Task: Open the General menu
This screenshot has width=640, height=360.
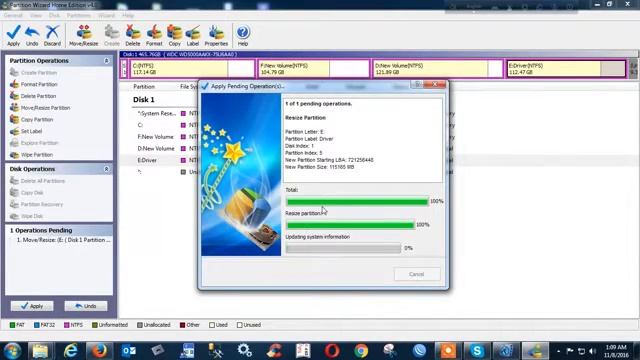Action: (13, 16)
